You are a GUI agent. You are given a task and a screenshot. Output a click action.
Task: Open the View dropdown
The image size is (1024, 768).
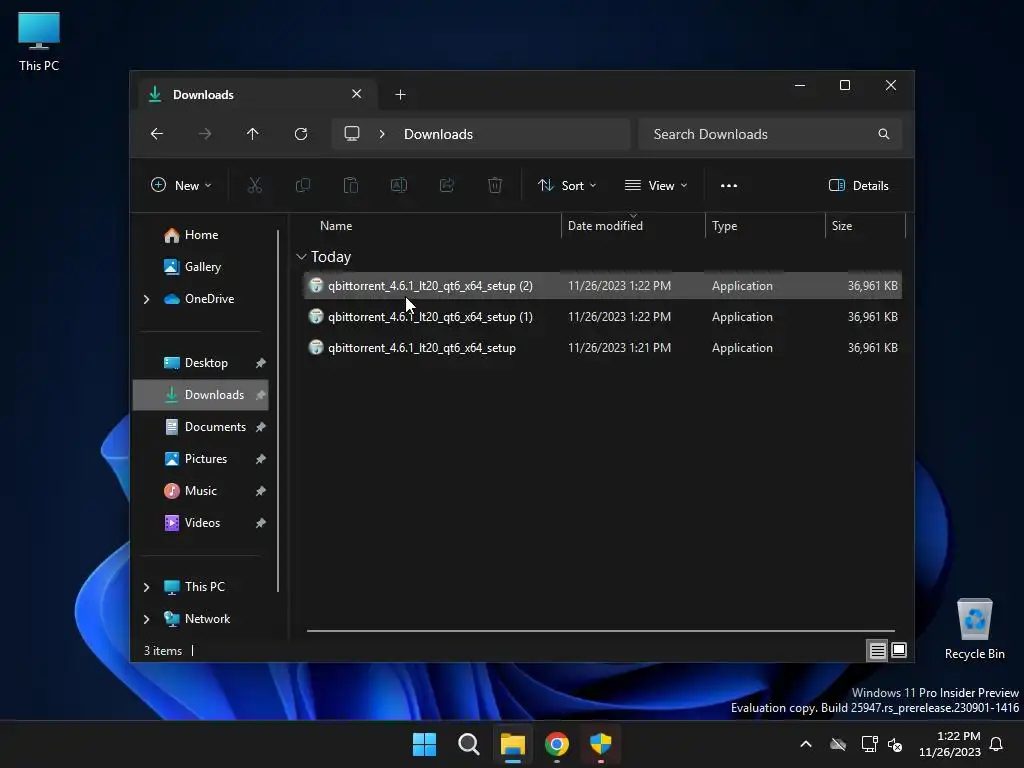656,185
